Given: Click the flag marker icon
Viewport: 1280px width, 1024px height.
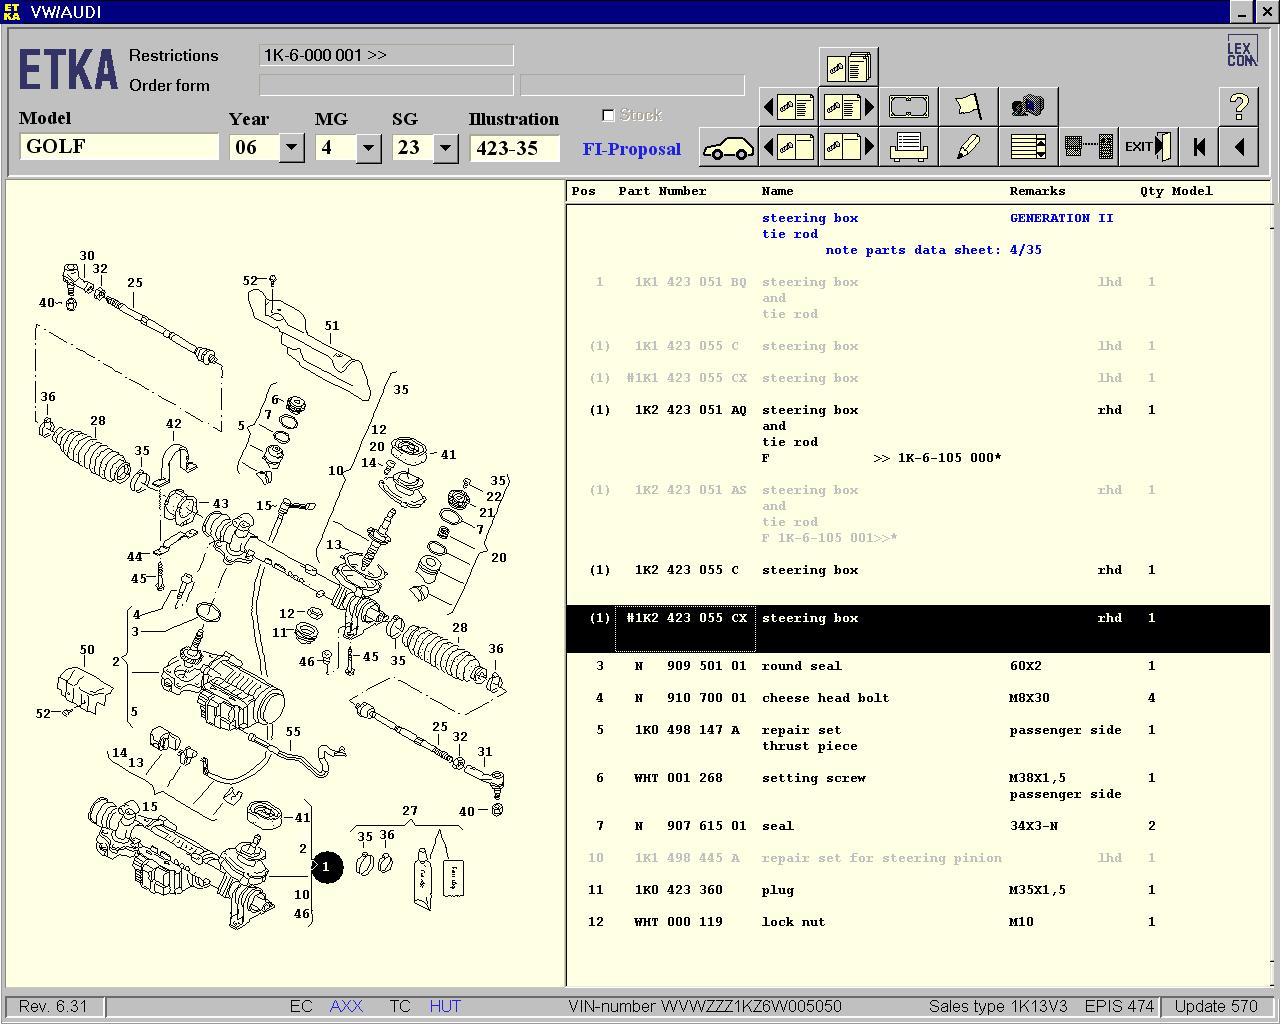Looking at the screenshot, I should [968, 106].
